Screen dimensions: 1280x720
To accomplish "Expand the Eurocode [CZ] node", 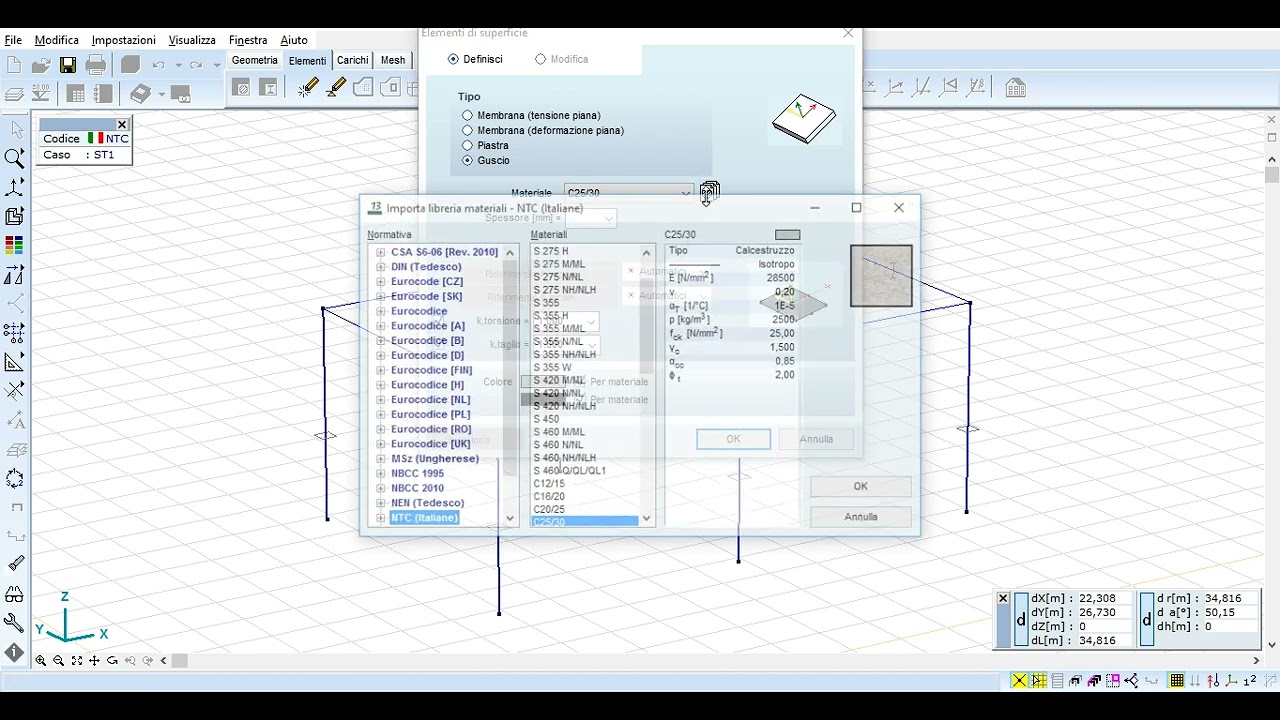I will click(x=380, y=282).
